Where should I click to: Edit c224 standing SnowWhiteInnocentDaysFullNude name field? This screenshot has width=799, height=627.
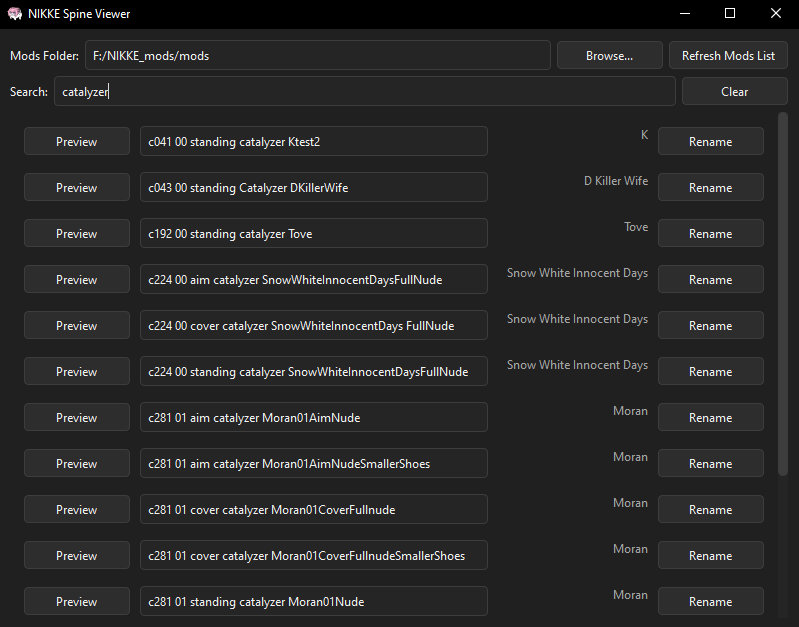coord(313,372)
